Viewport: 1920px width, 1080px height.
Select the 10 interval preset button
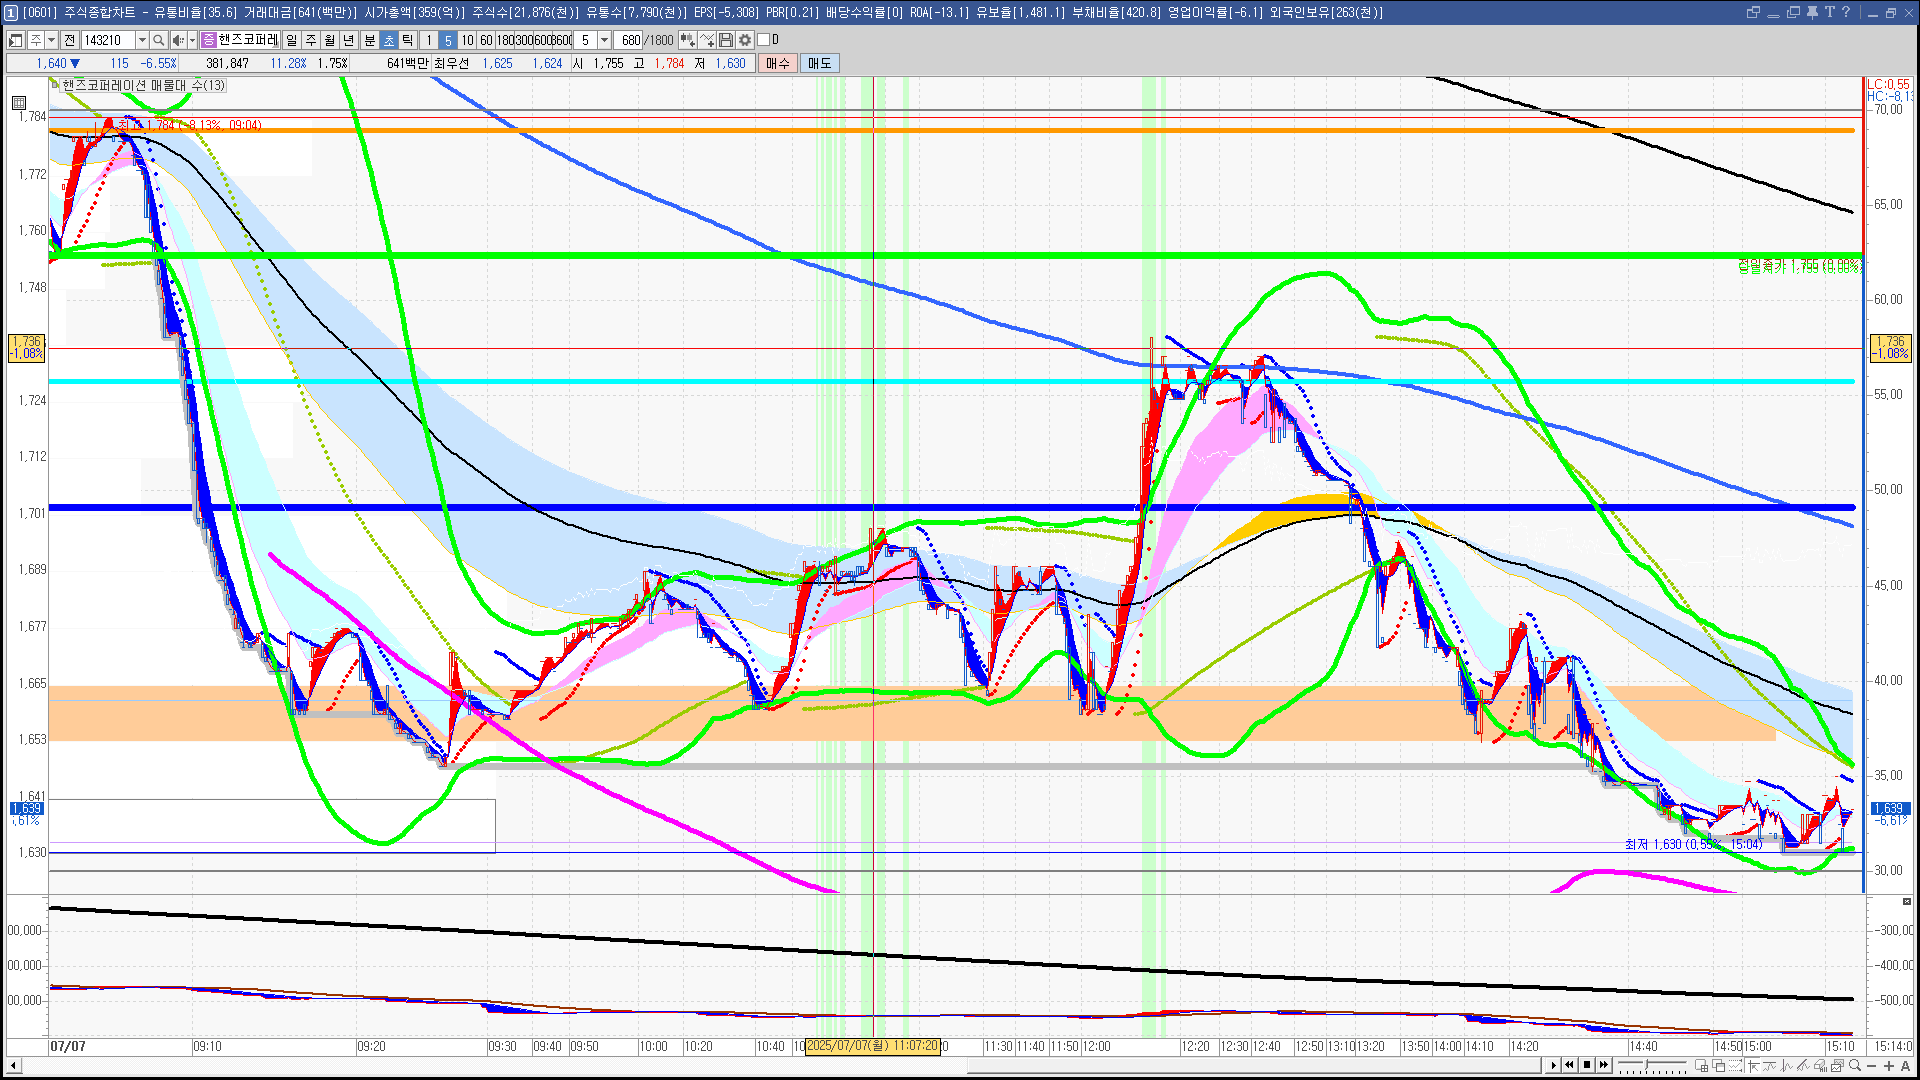pyautogui.click(x=467, y=40)
